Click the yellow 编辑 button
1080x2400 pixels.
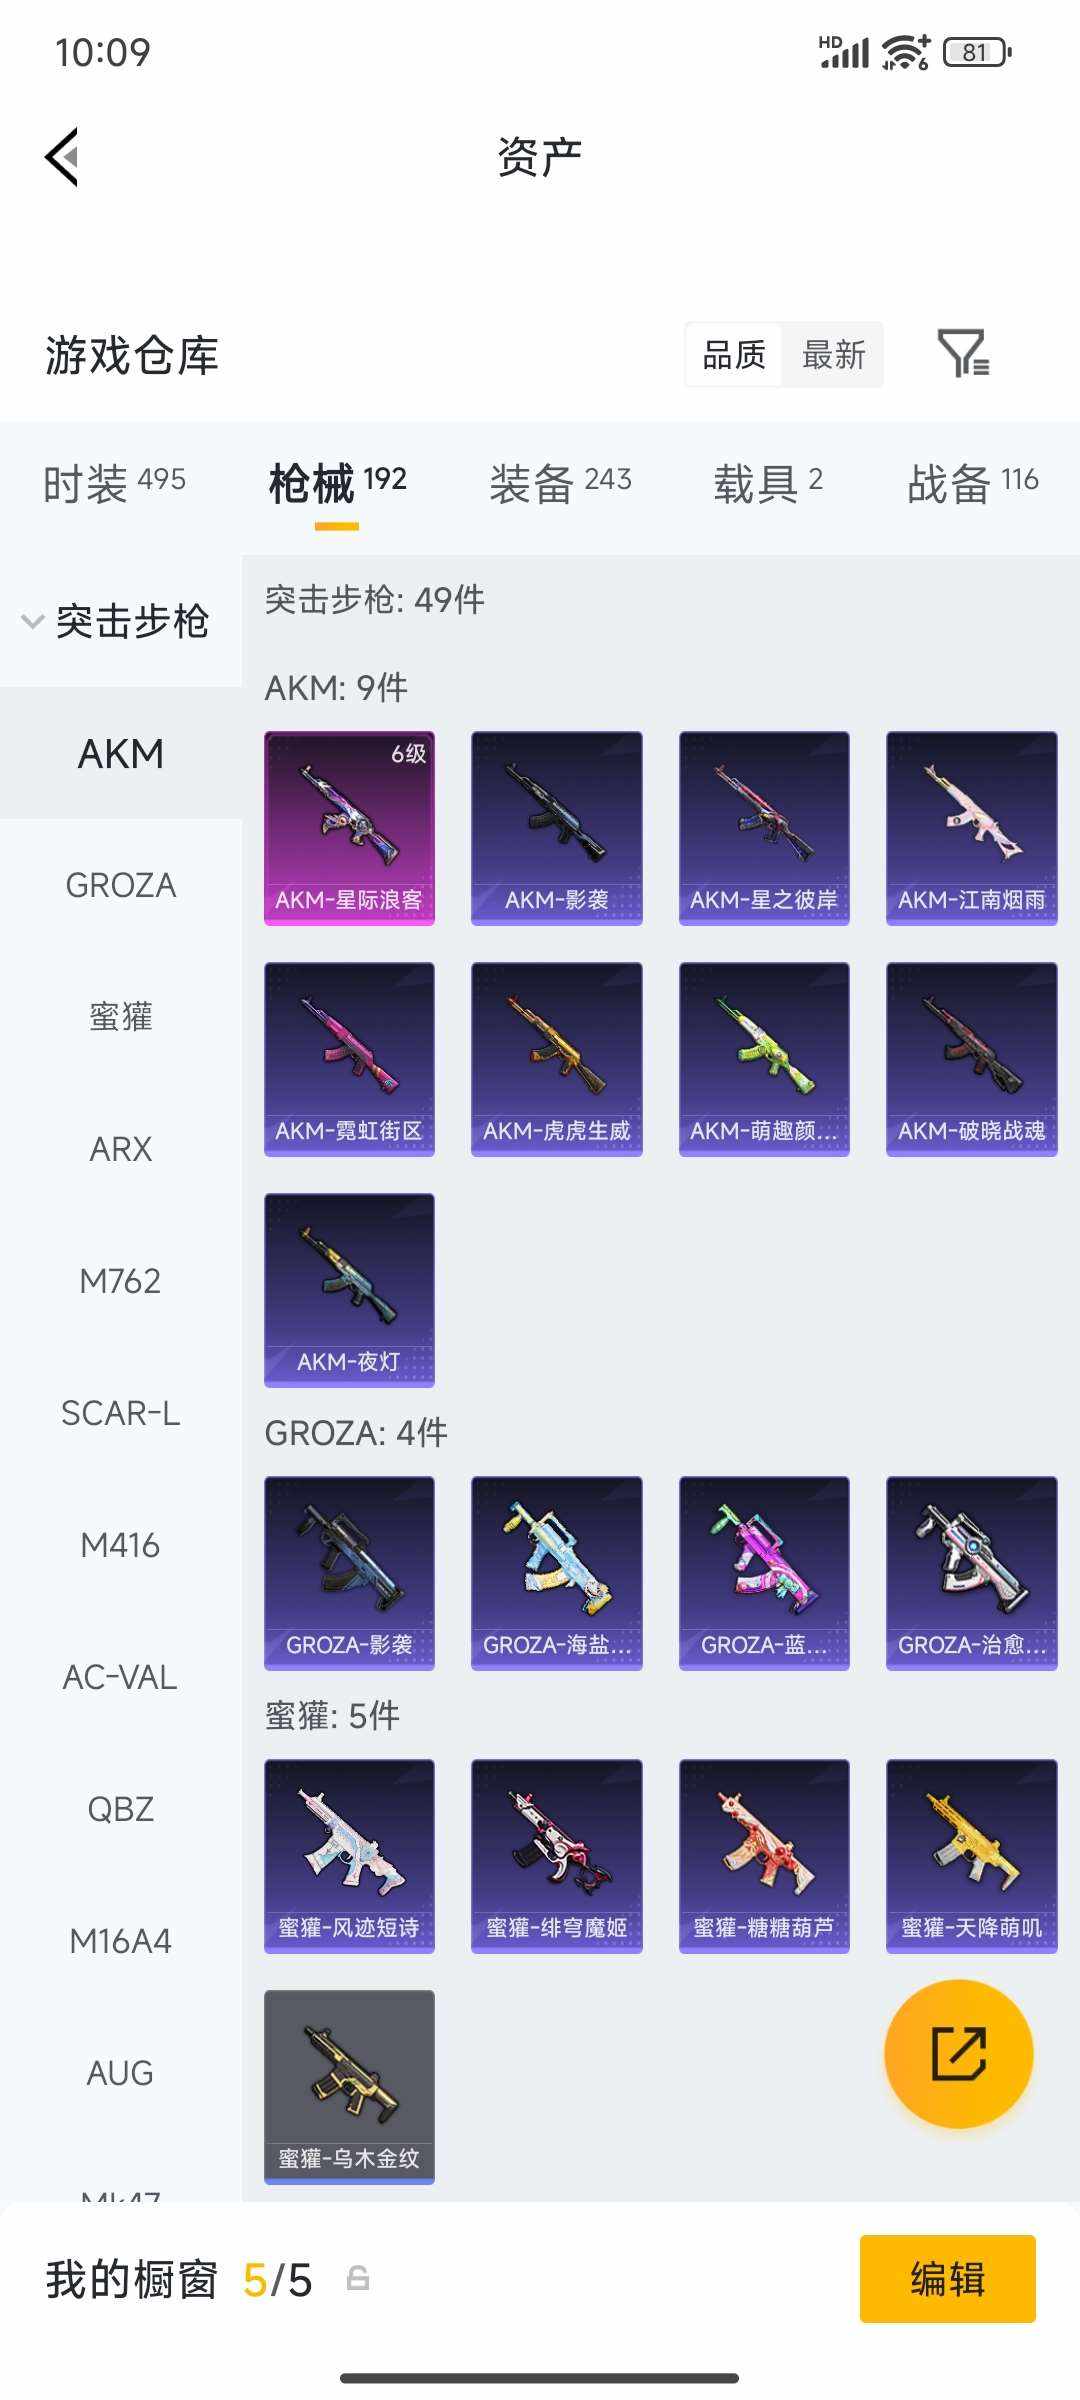click(x=947, y=2279)
